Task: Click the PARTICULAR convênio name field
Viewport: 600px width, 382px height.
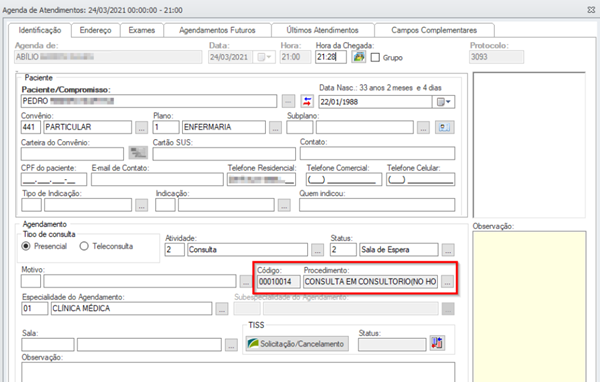Action: (88, 127)
